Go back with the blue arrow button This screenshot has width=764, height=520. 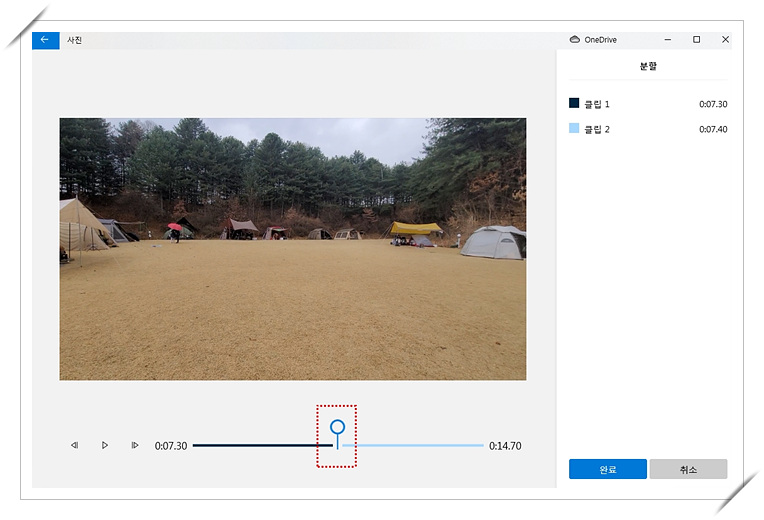point(46,40)
